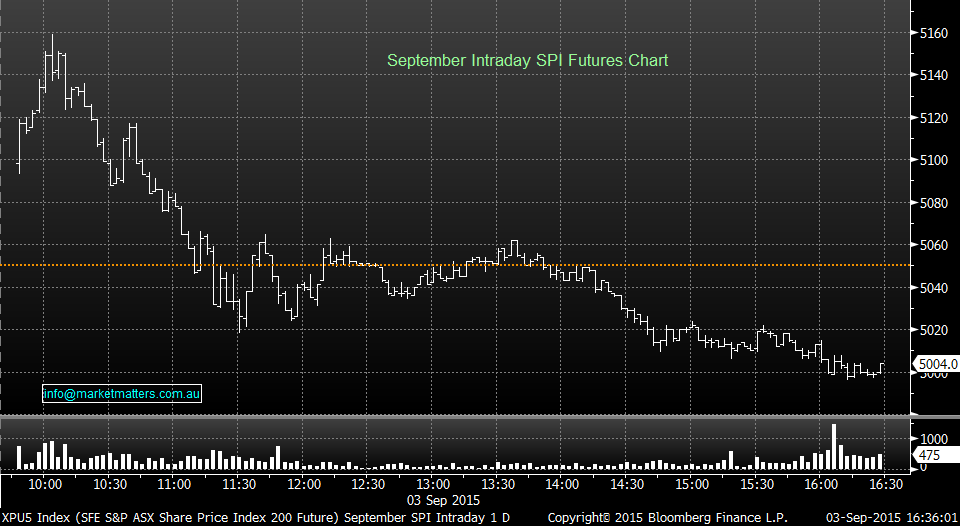Click the 5020 price axis label
Viewport: 960px width, 526px height.
[934, 331]
